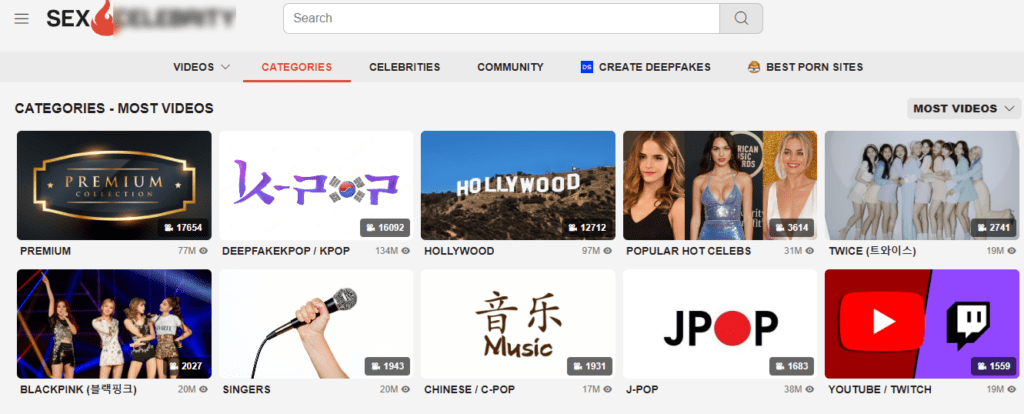Click the 16092 video count badge
The height and width of the screenshot is (414, 1024).
point(385,227)
